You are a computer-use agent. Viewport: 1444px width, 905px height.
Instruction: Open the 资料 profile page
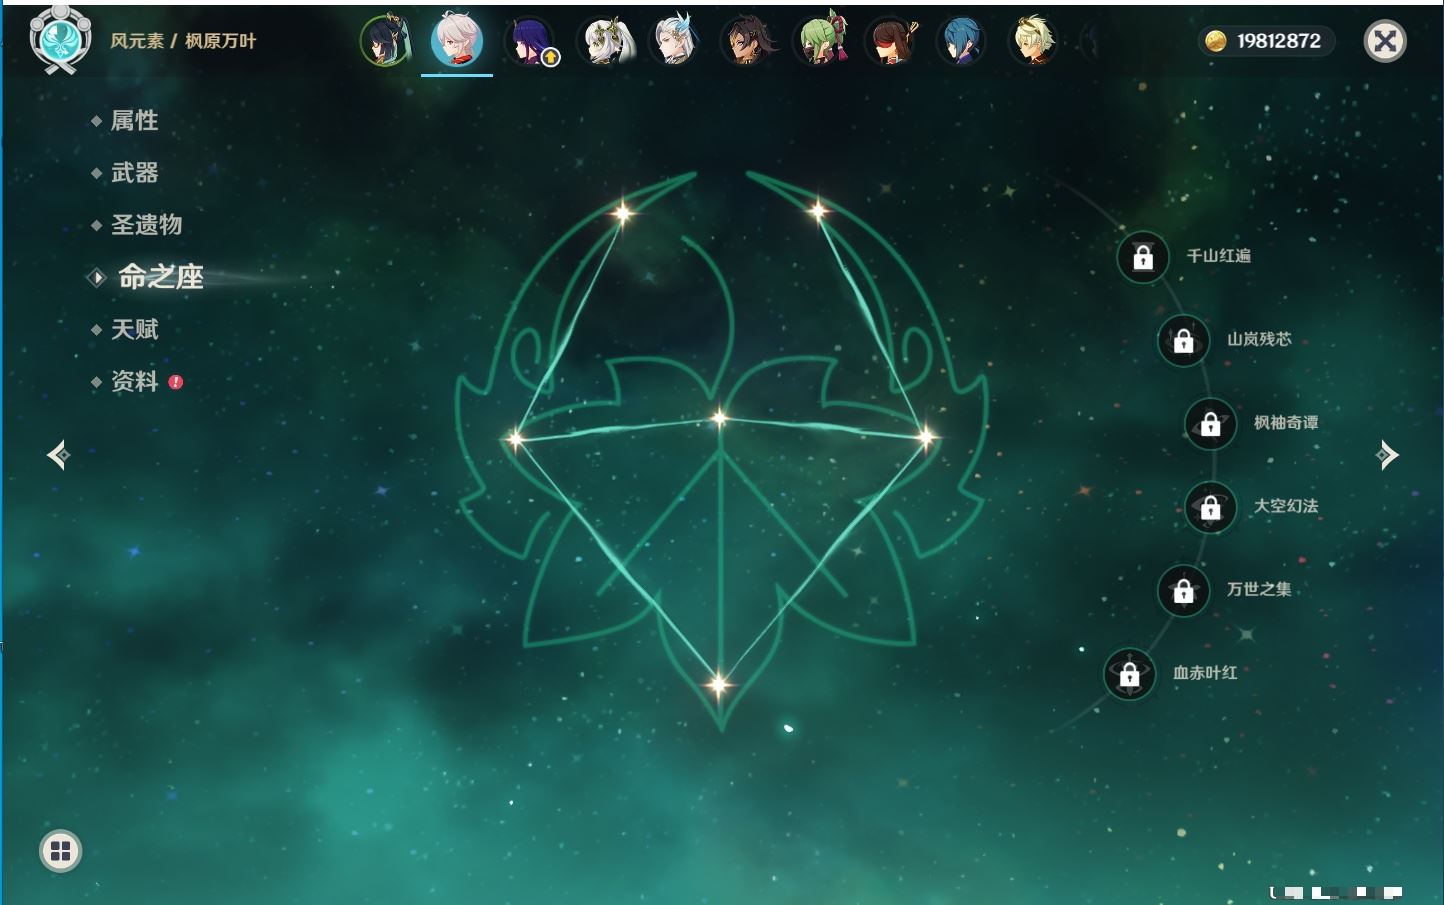[x=134, y=381]
